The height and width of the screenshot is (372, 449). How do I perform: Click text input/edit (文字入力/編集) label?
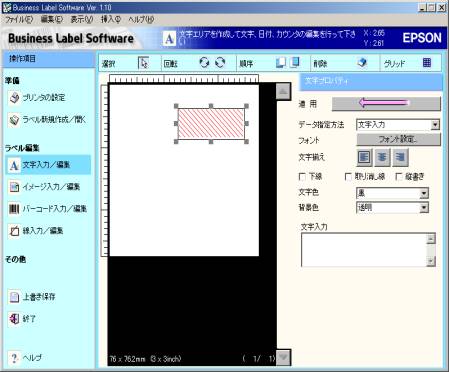click(46, 165)
